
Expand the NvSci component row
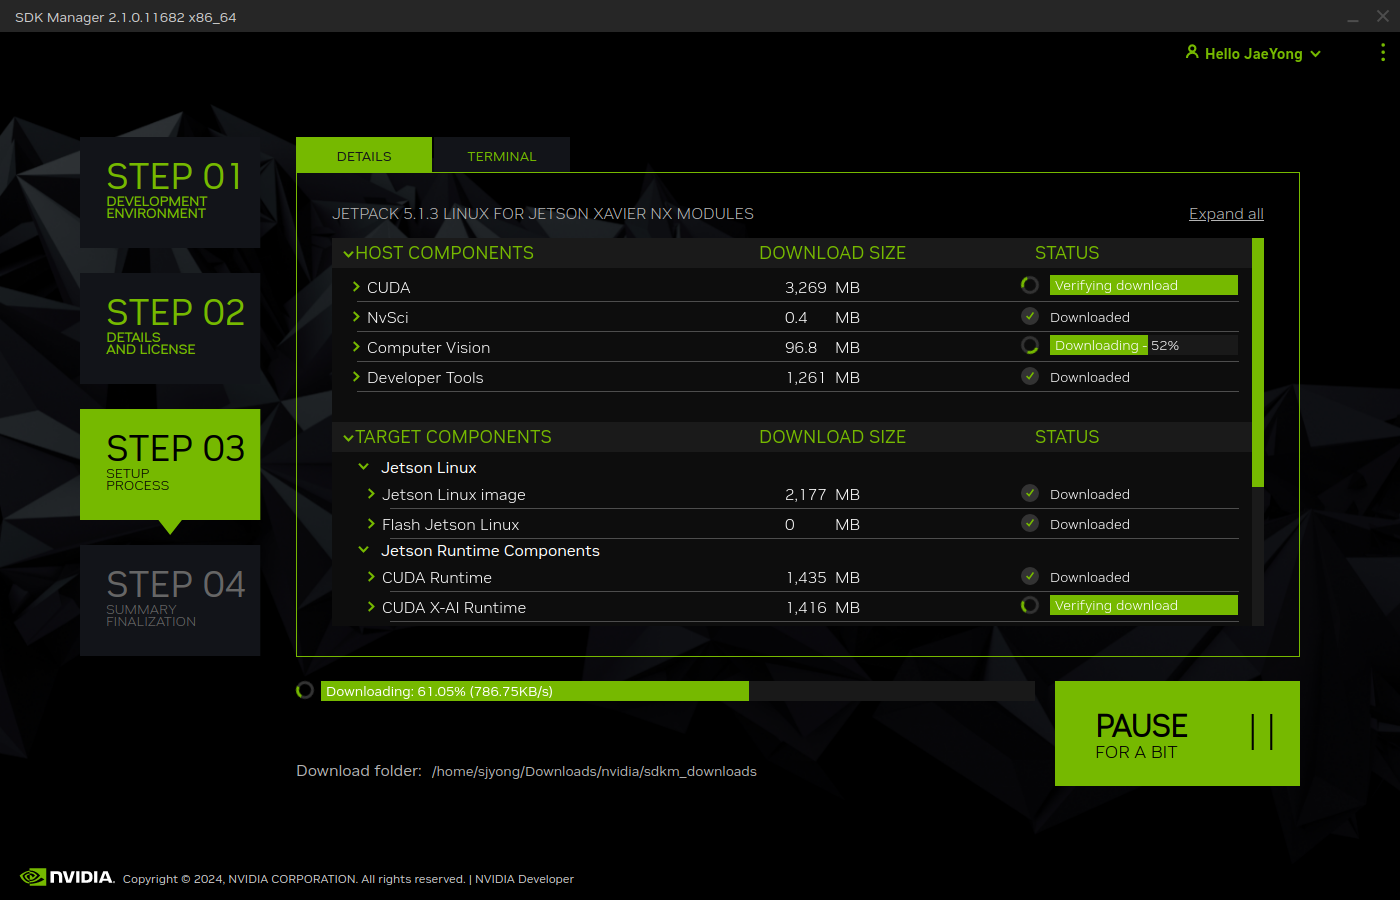(x=356, y=317)
